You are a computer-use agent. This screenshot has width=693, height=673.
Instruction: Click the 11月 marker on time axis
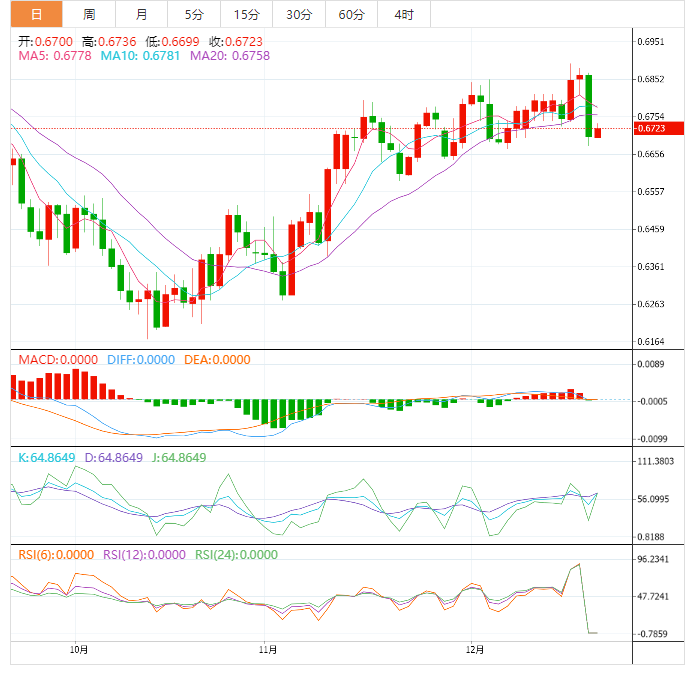coord(266,649)
